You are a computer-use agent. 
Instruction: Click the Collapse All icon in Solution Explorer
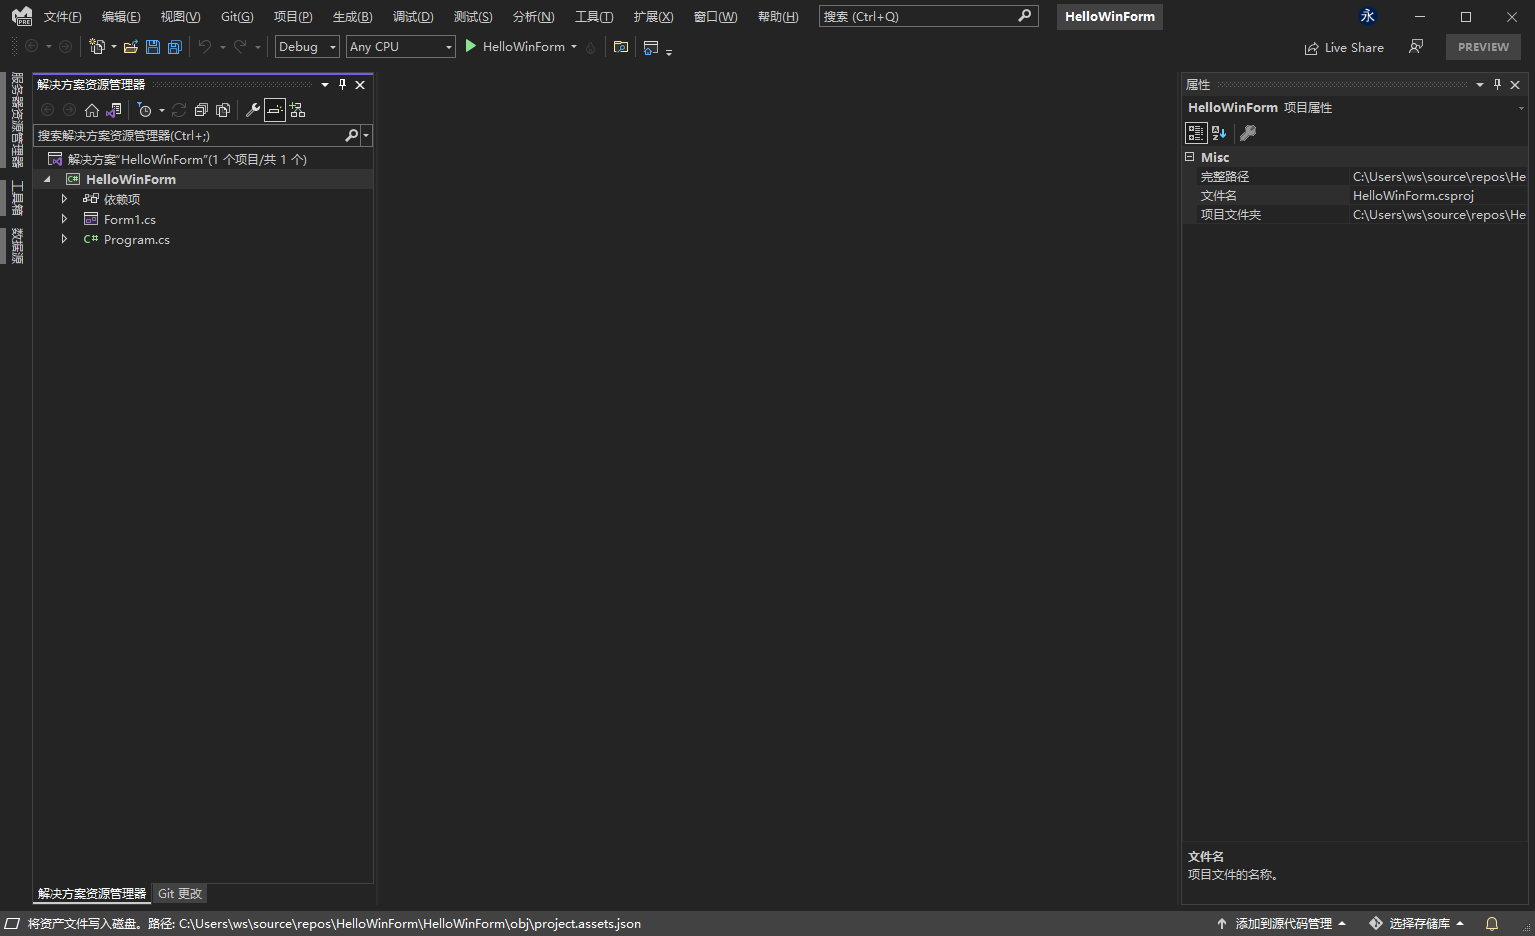(x=201, y=110)
